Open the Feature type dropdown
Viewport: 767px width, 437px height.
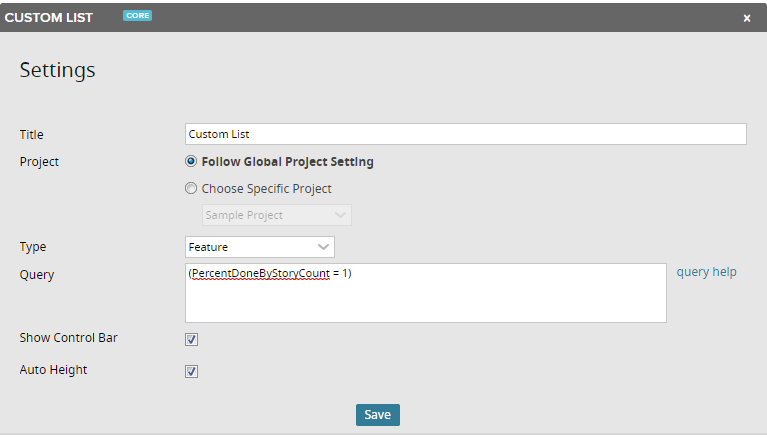[x=260, y=247]
